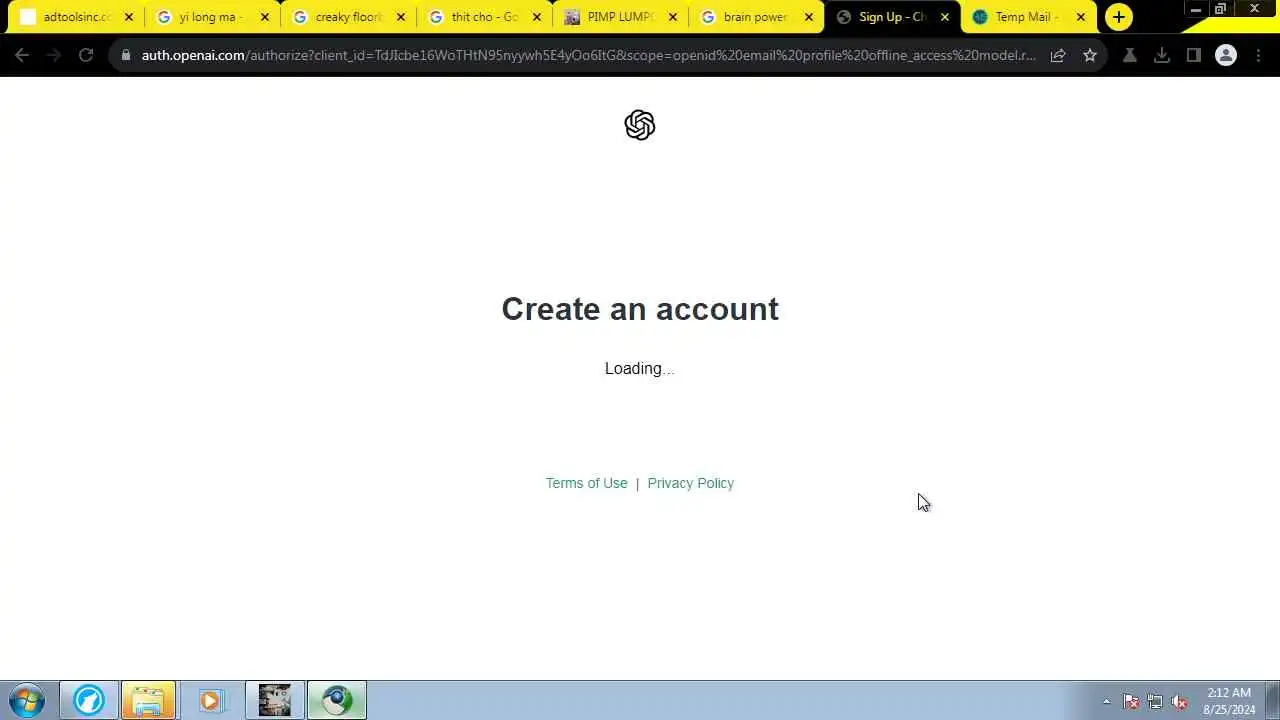Open the Action Center flag icon

1131,701
